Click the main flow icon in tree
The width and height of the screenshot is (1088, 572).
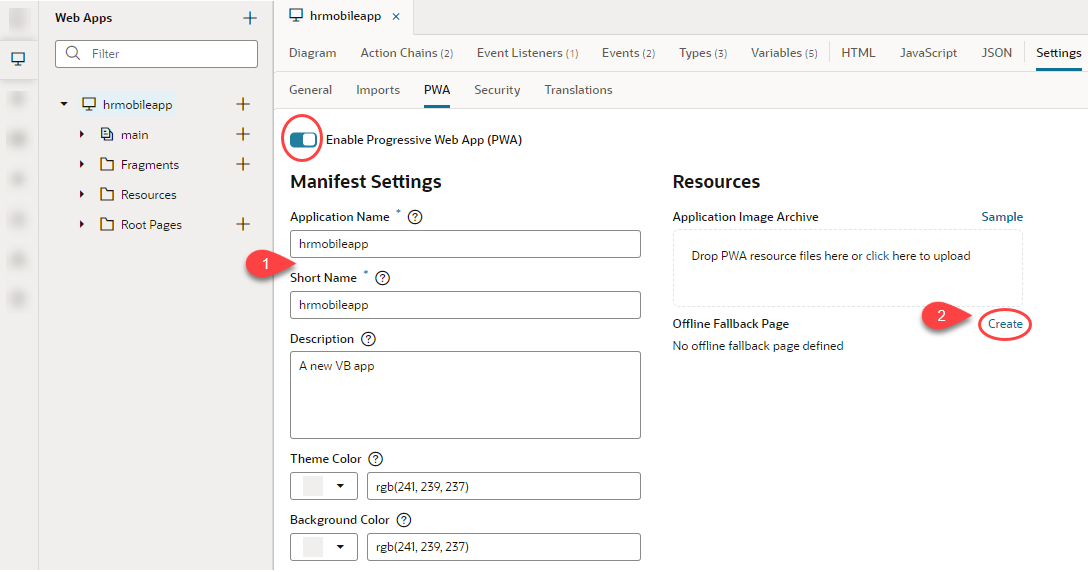(107, 134)
